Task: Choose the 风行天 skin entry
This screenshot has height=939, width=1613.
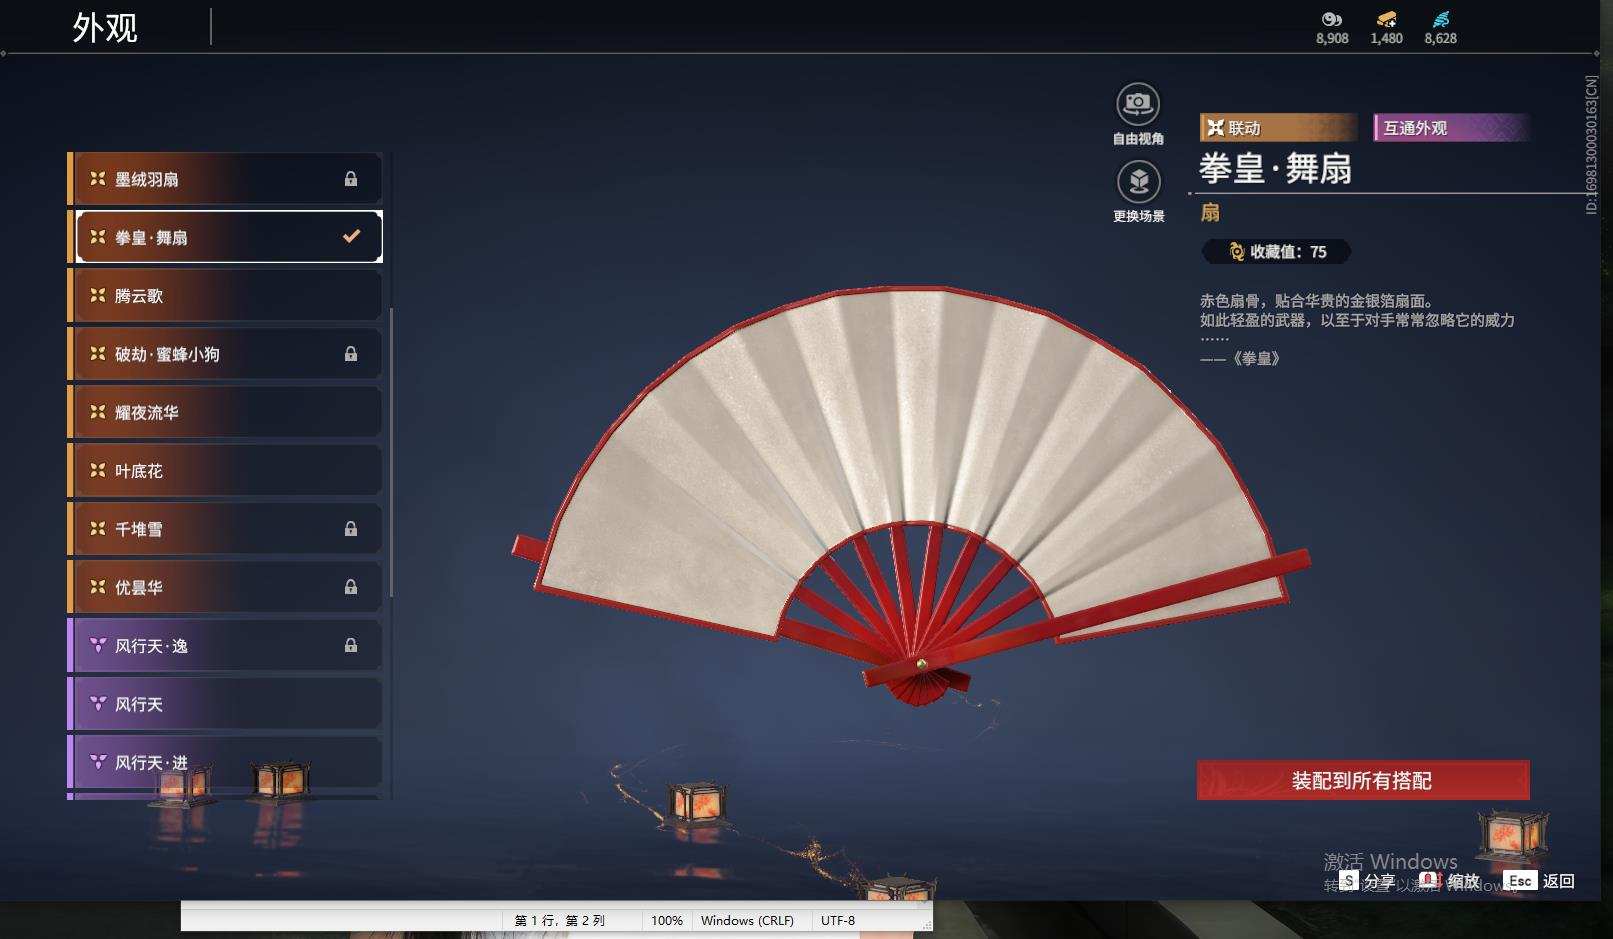Action: (225, 704)
